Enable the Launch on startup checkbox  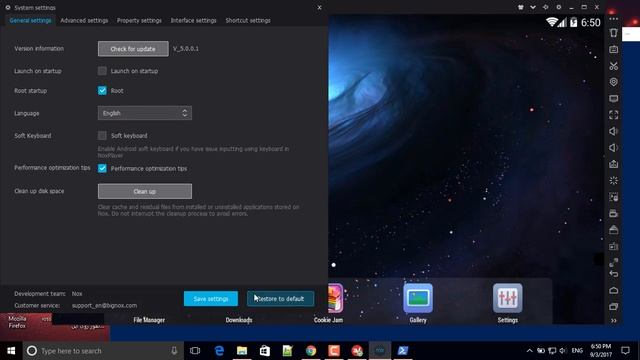[x=102, y=71]
